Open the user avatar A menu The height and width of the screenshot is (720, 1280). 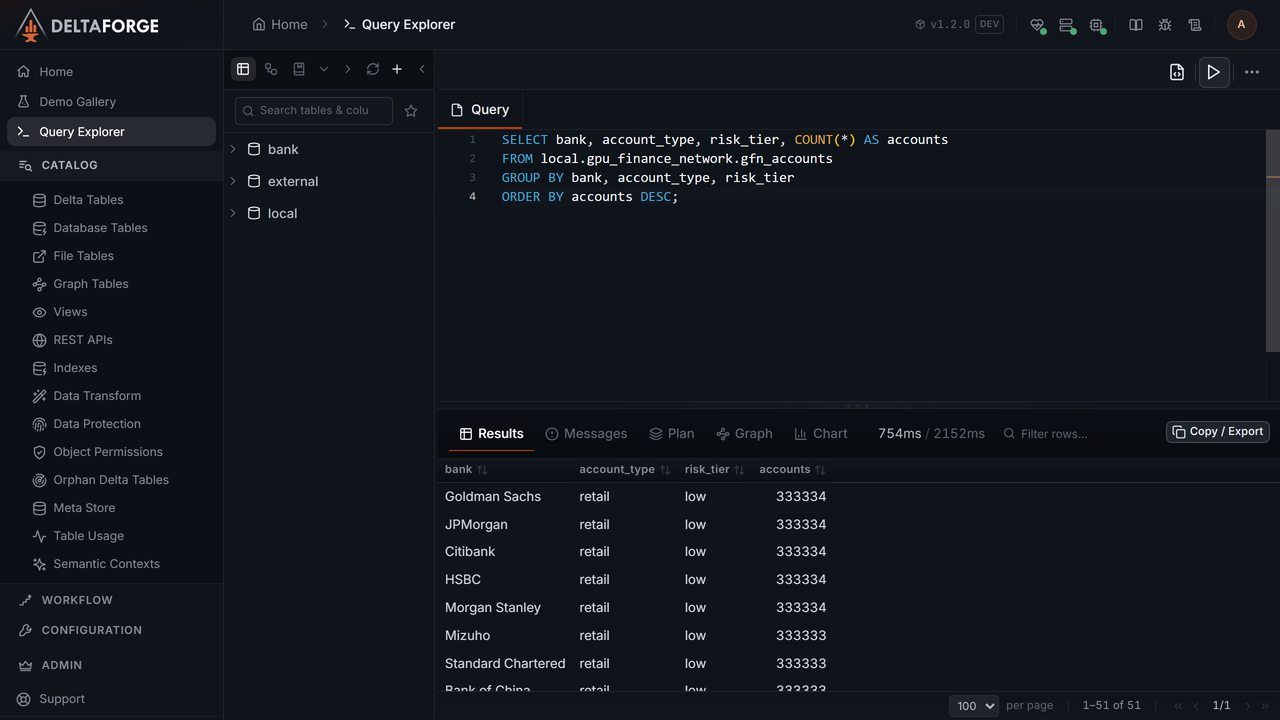coord(1242,25)
